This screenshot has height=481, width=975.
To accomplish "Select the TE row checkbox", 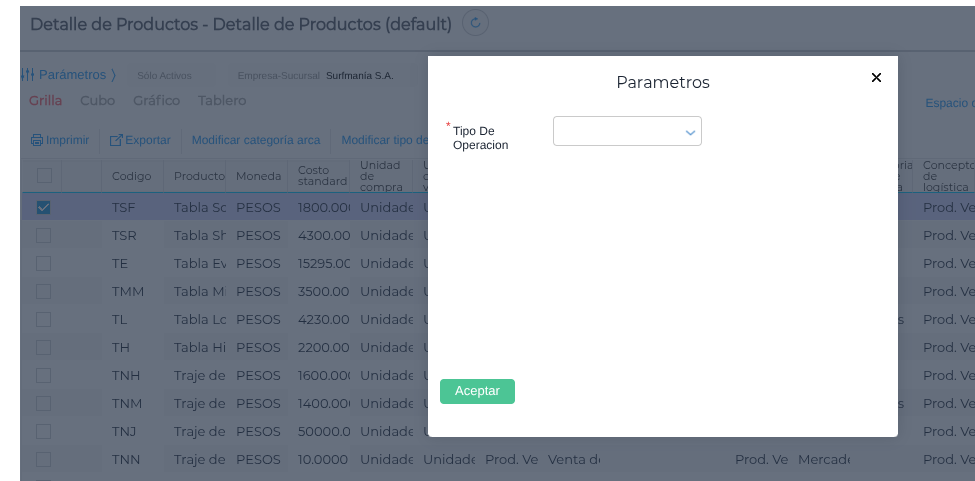I will click(44, 264).
